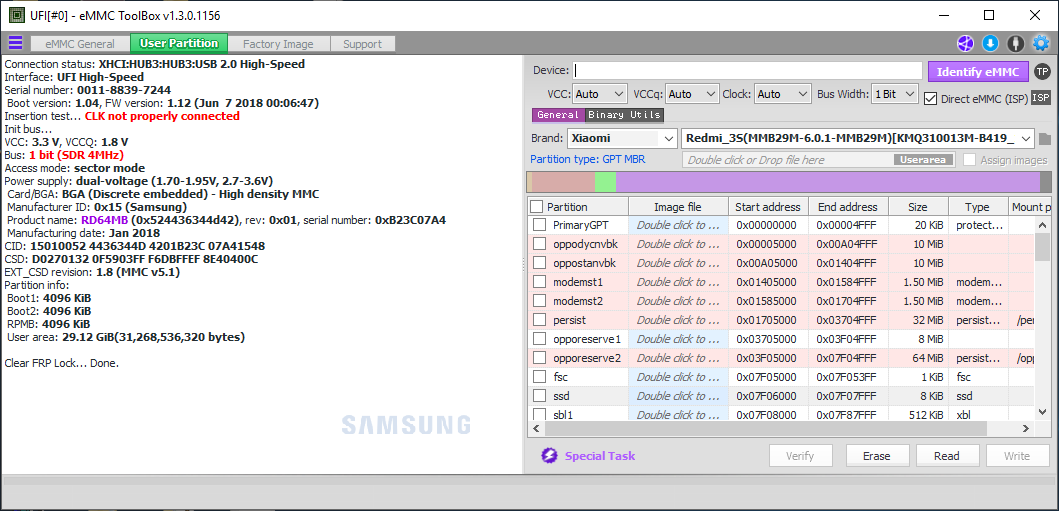
Task: Open the Special Task link
Action: click(x=600, y=456)
